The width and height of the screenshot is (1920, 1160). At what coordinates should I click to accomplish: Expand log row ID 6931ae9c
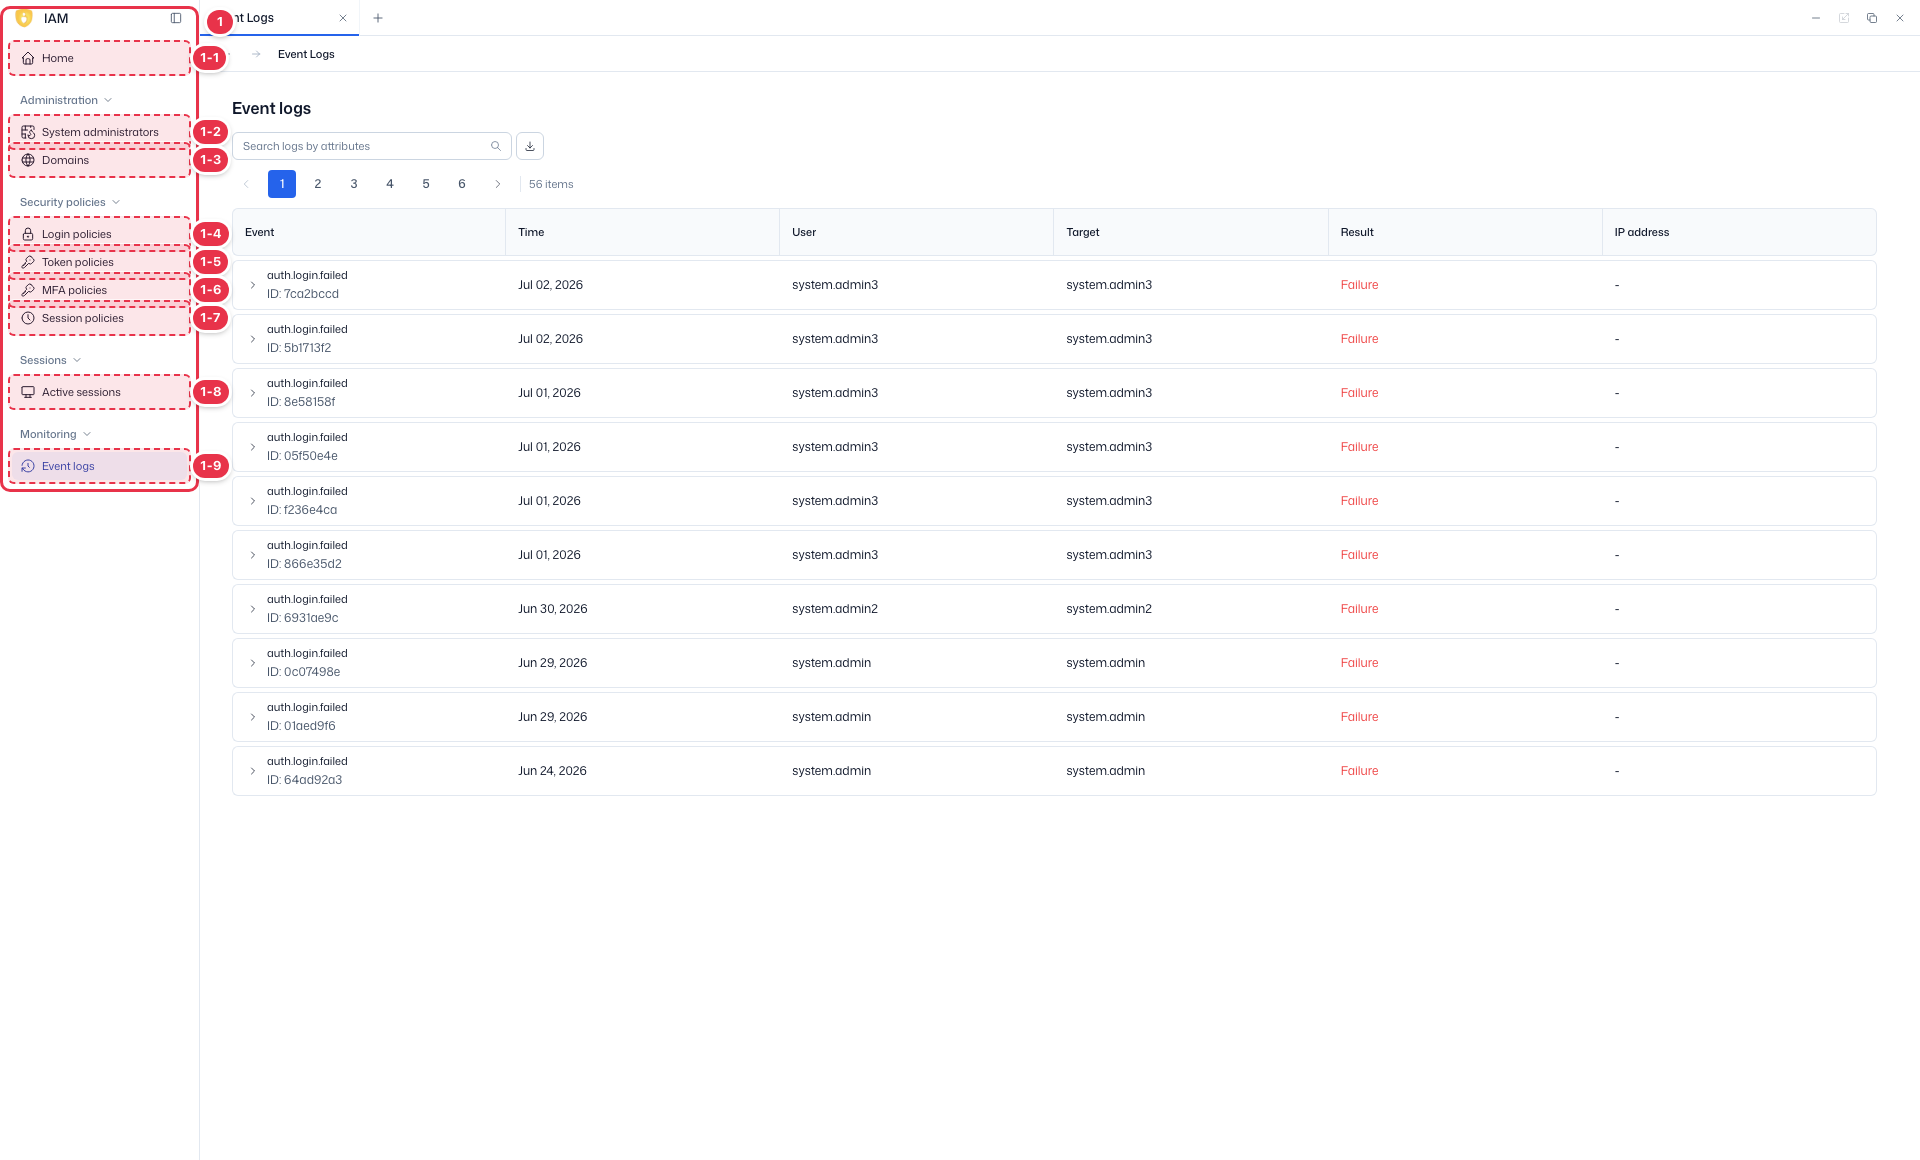click(x=253, y=609)
